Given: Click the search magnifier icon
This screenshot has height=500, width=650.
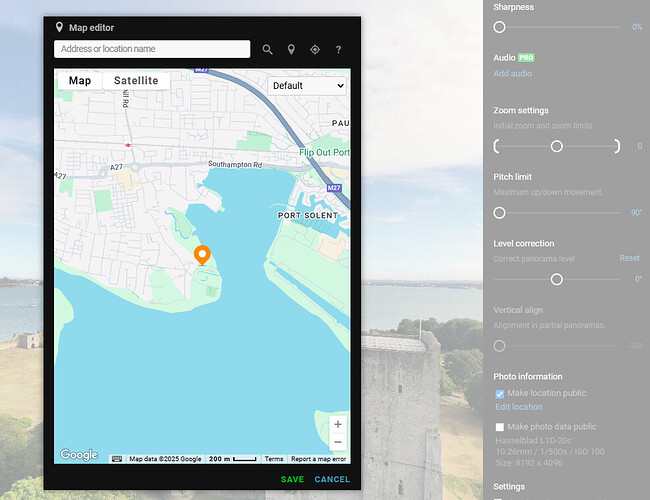Looking at the screenshot, I should pos(267,49).
